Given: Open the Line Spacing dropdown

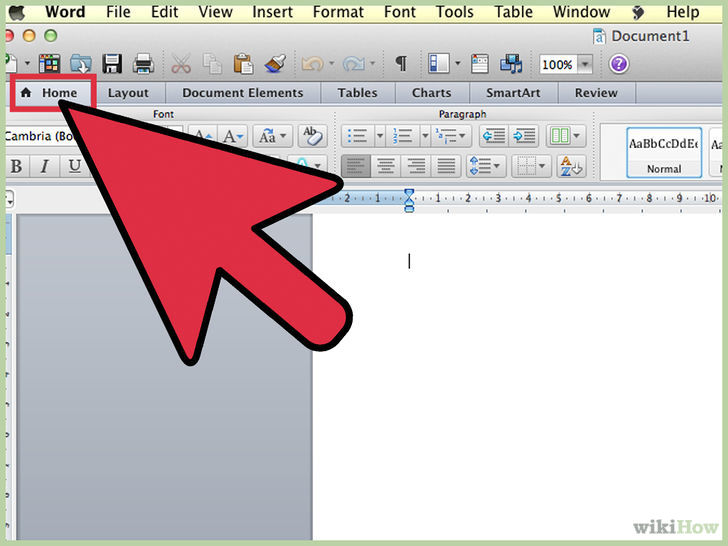Looking at the screenshot, I should [485, 166].
